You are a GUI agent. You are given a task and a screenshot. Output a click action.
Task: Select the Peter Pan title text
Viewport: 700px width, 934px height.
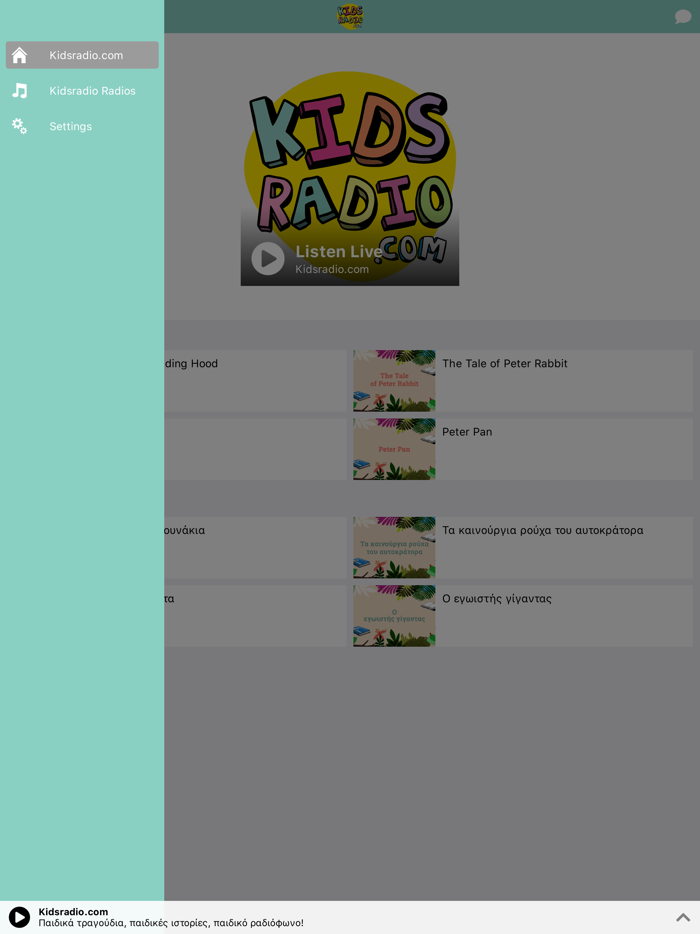pyautogui.click(x=467, y=432)
